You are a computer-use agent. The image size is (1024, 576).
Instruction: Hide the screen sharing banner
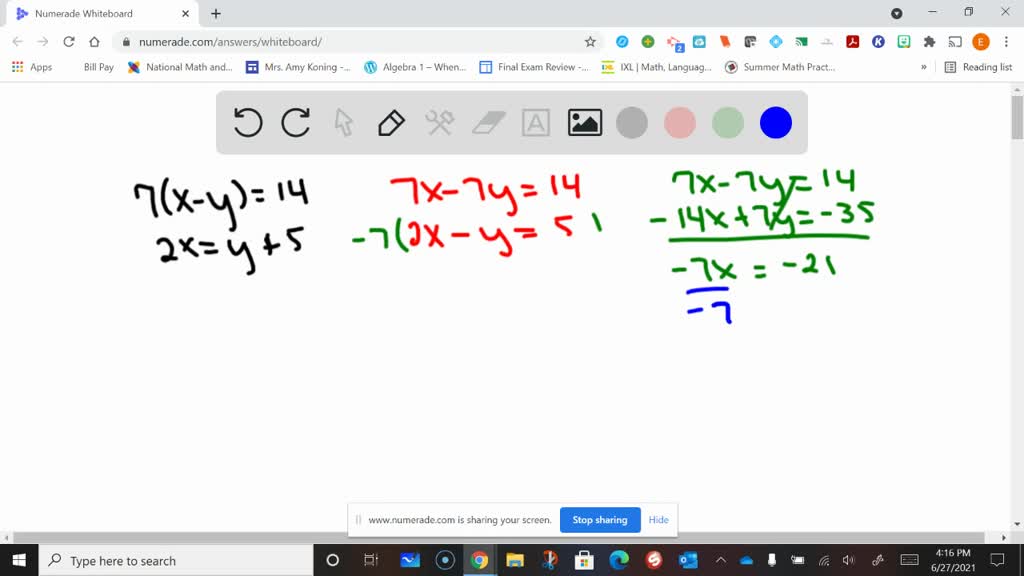pyautogui.click(x=658, y=519)
